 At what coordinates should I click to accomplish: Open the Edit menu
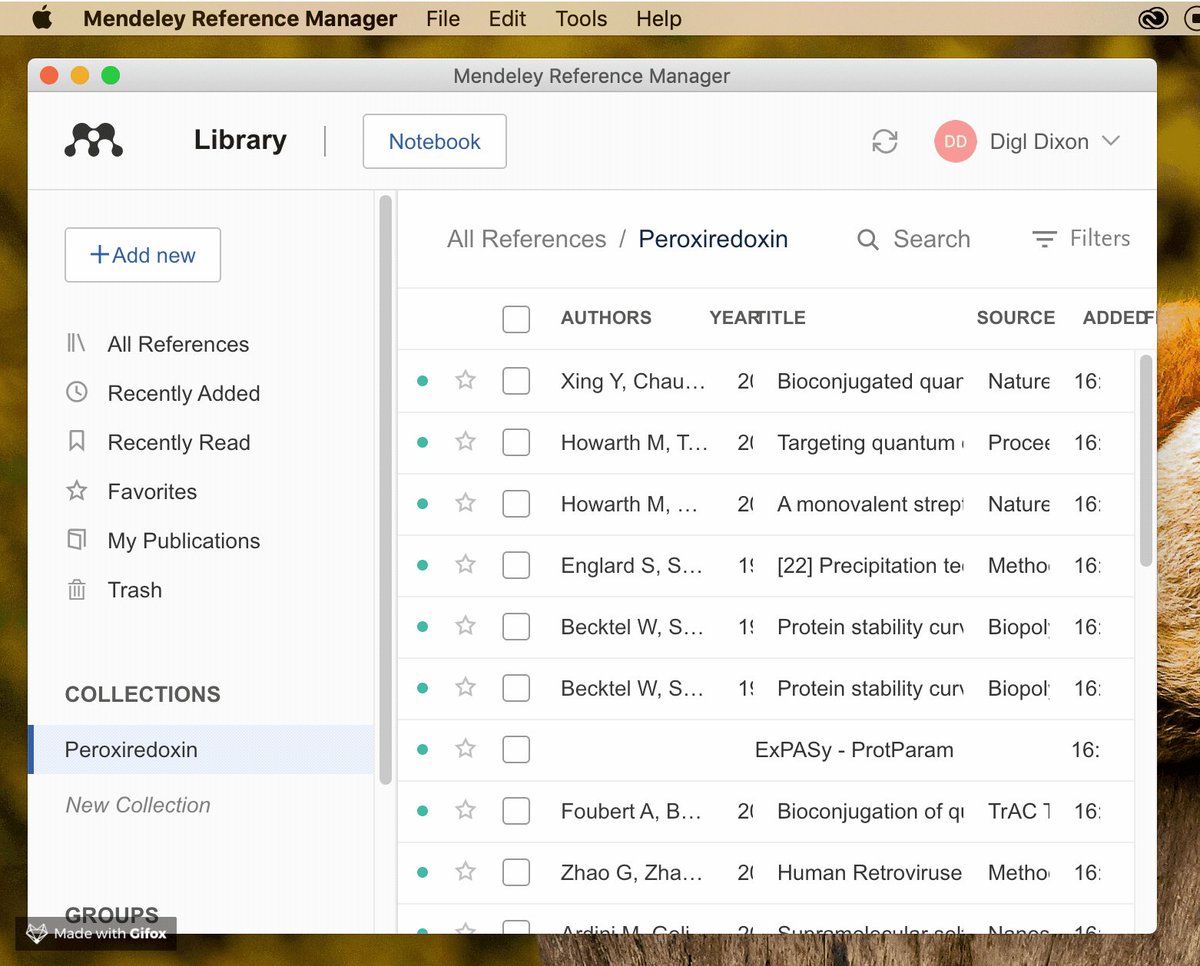coord(507,18)
